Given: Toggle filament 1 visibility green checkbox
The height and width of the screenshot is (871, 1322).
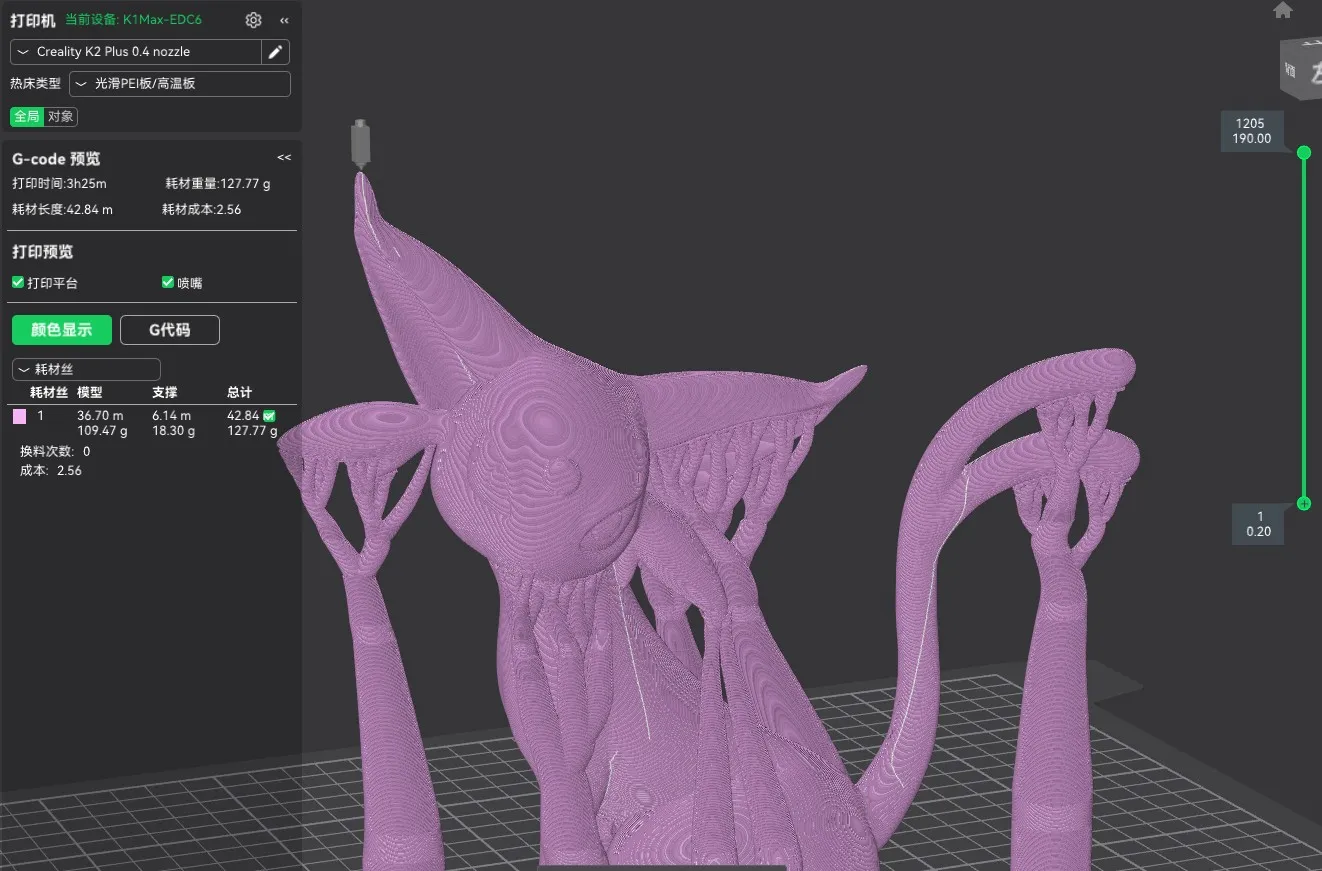Looking at the screenshot, I should pos(269,416).
